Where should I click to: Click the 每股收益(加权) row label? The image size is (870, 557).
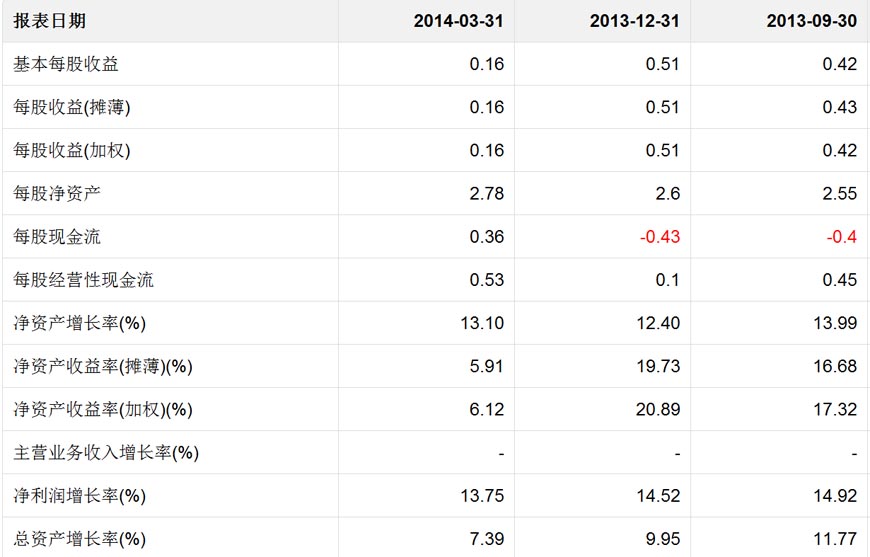click(72, 150)
